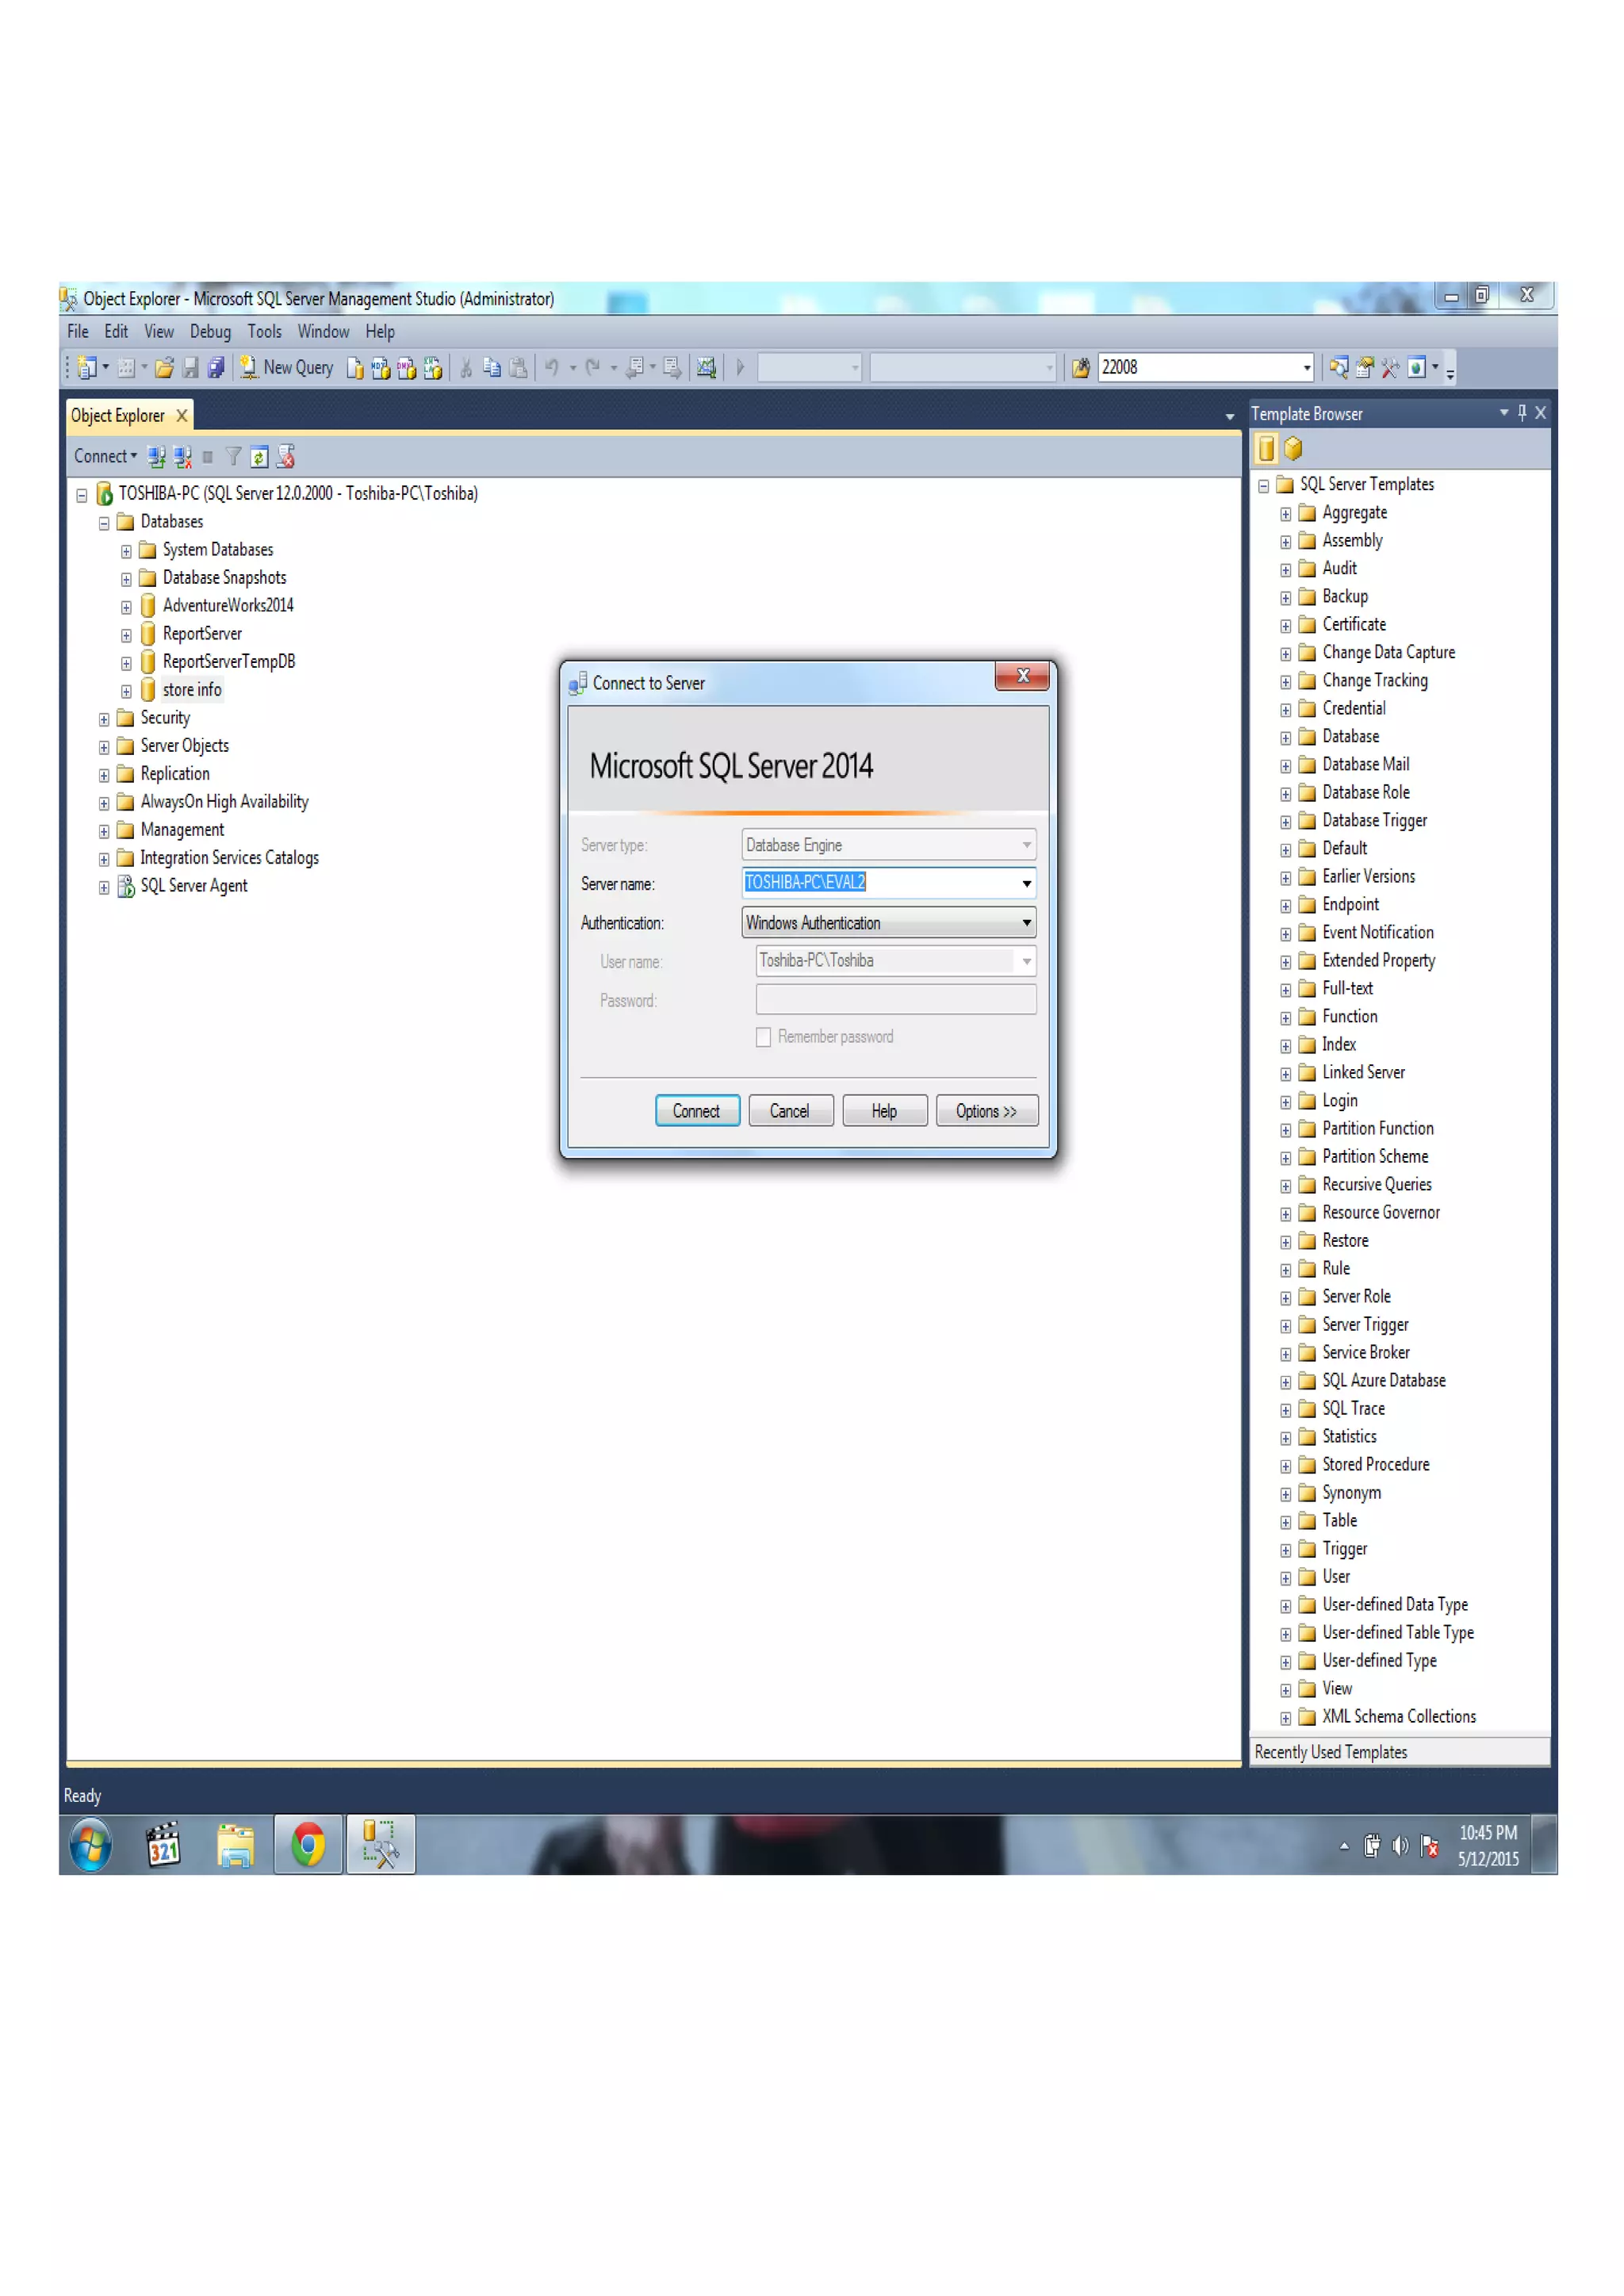Open the Debug menu
Screen dimensions: 1624x2296
click(210, 331)
